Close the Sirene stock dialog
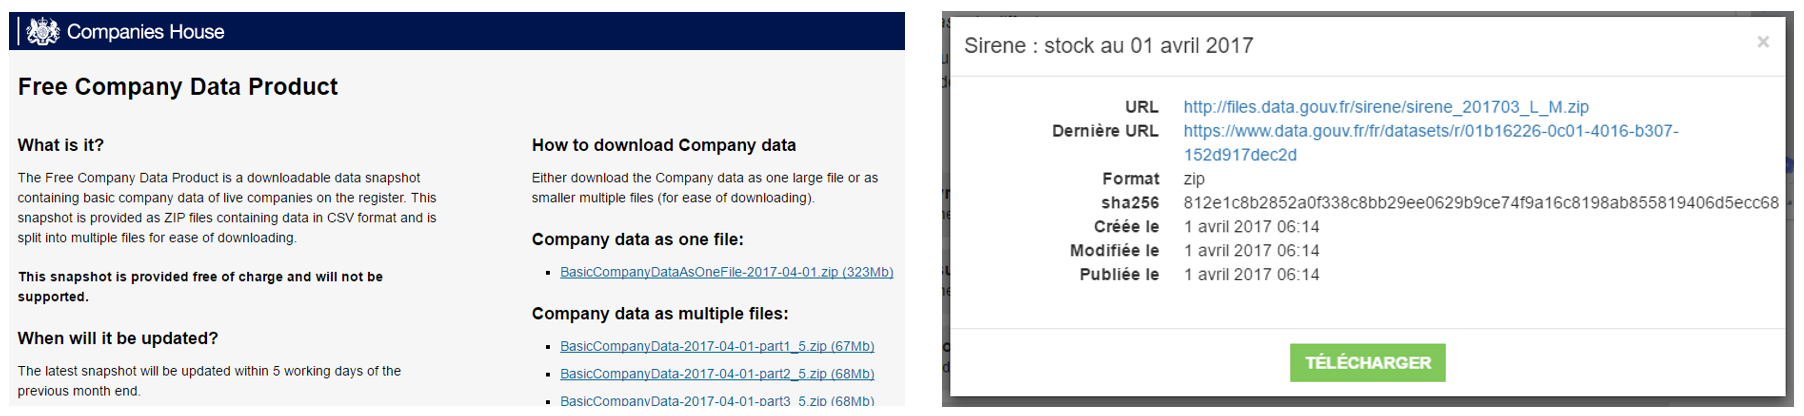This screenshot has width=1804, height=416. pyautogui.click(x=1763, y=42)
